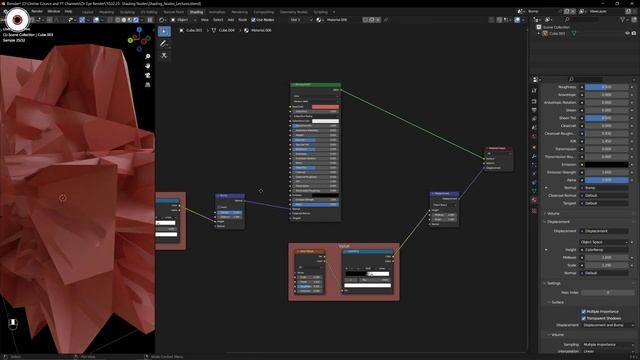Open node editor Add menu
This screenshot has height=360, width=640.
[x=231, y=20]
